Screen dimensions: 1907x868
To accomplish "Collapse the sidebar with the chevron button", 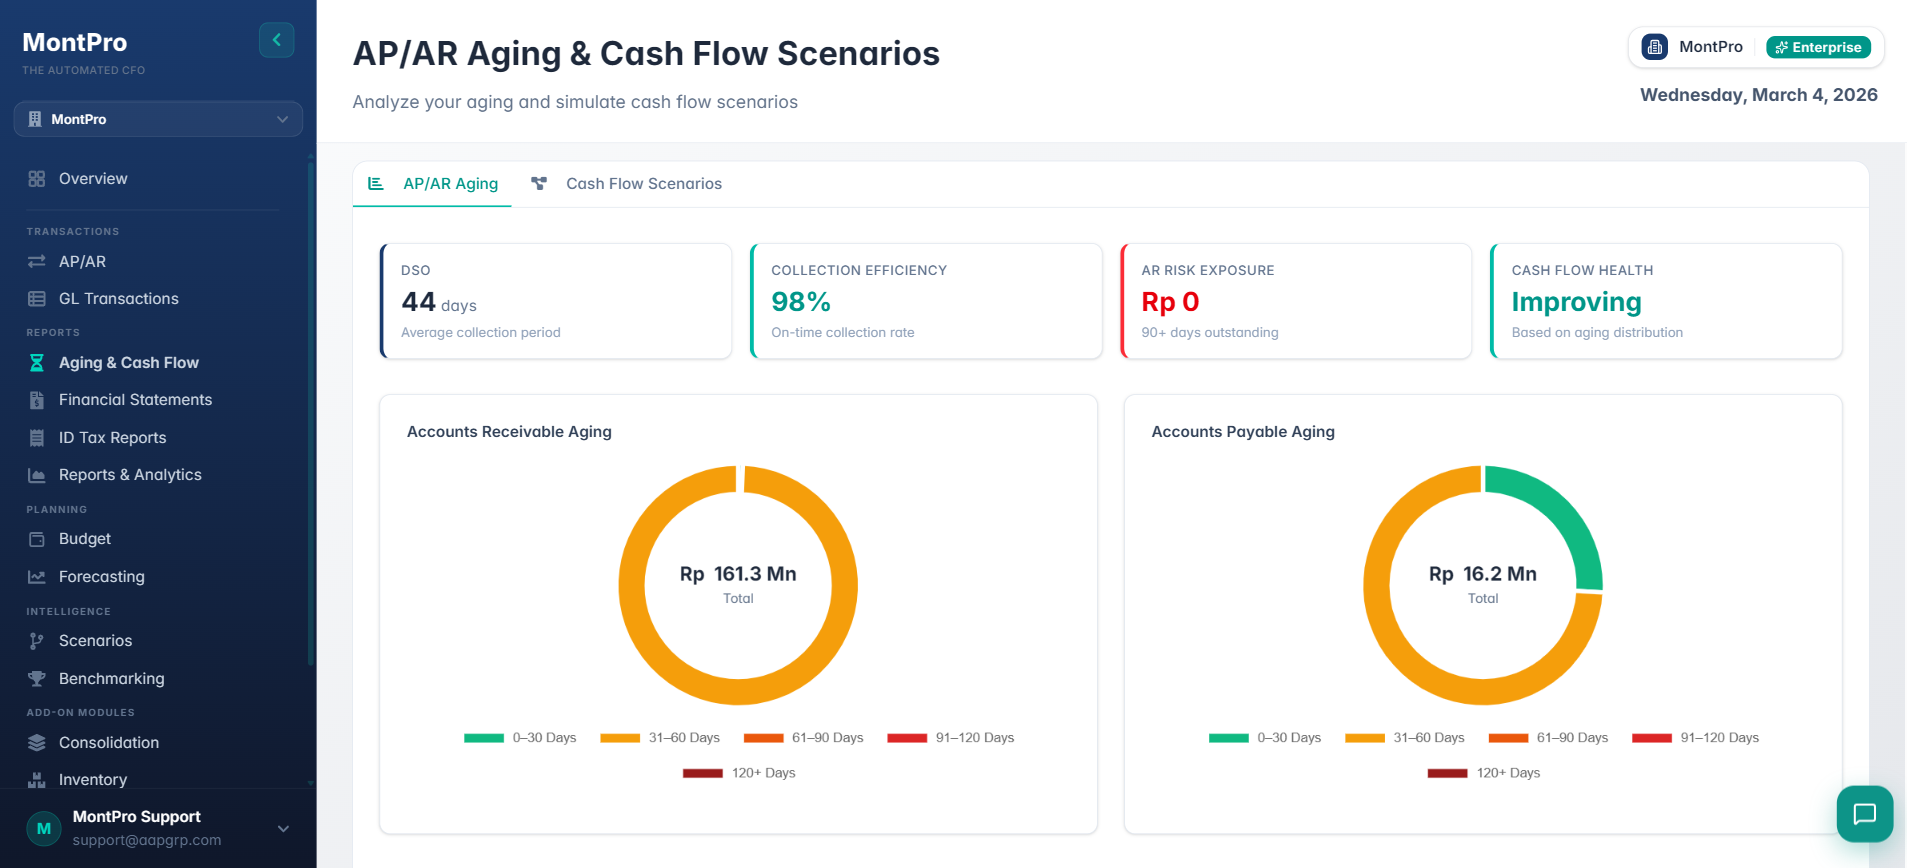I will (276, 40).
